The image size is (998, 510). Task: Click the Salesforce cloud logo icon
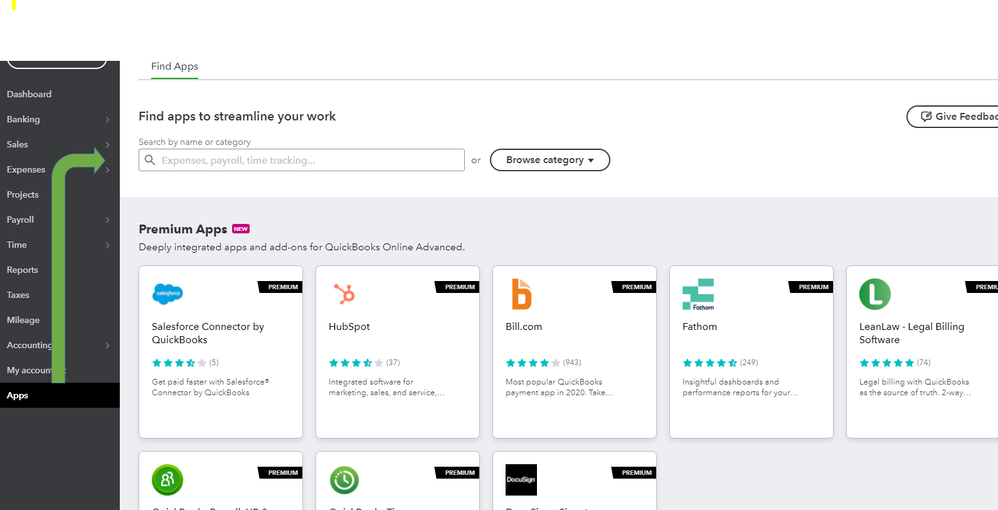click(168, 294)
